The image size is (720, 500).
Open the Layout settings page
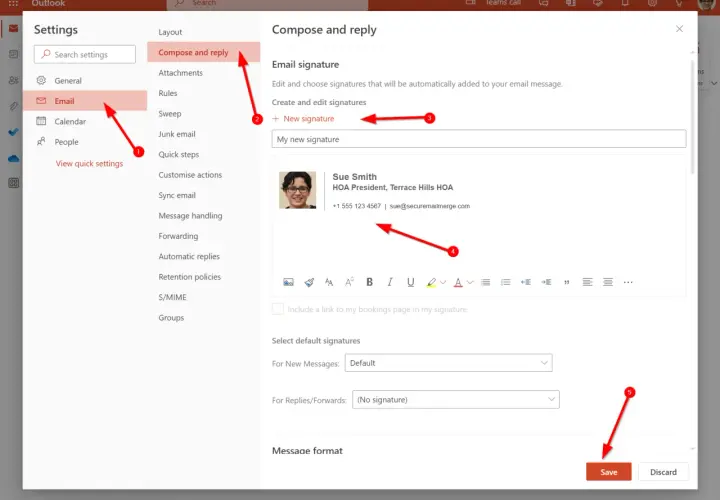coord(203,32)
